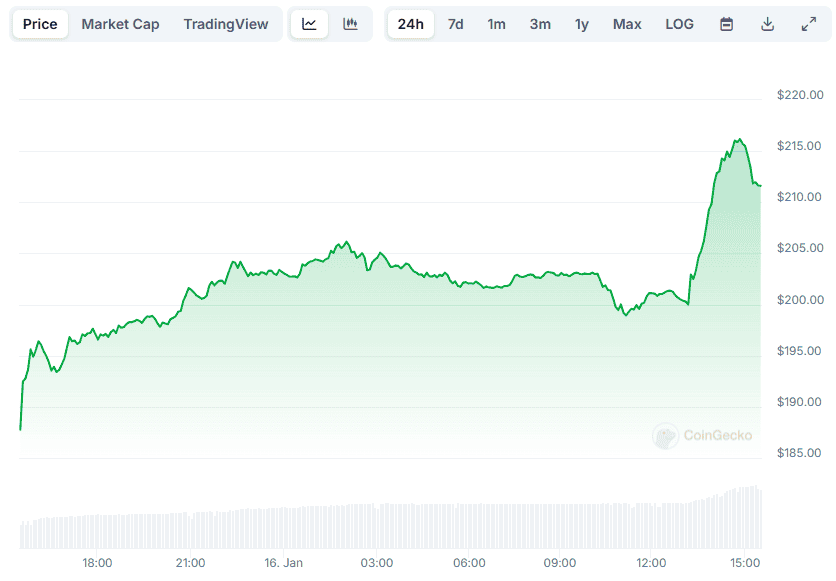Click the 16. Jan date axis label

click(283, 563)
